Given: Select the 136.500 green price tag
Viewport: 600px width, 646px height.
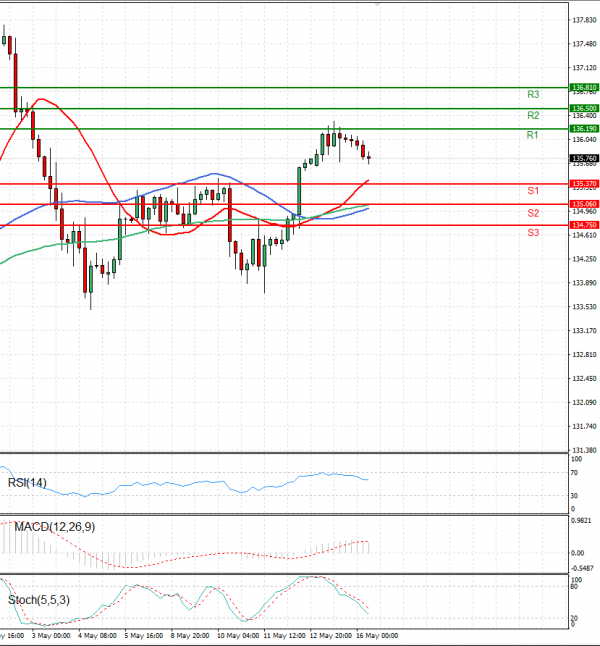Looking at the screenshot, I should pos(584,108).
